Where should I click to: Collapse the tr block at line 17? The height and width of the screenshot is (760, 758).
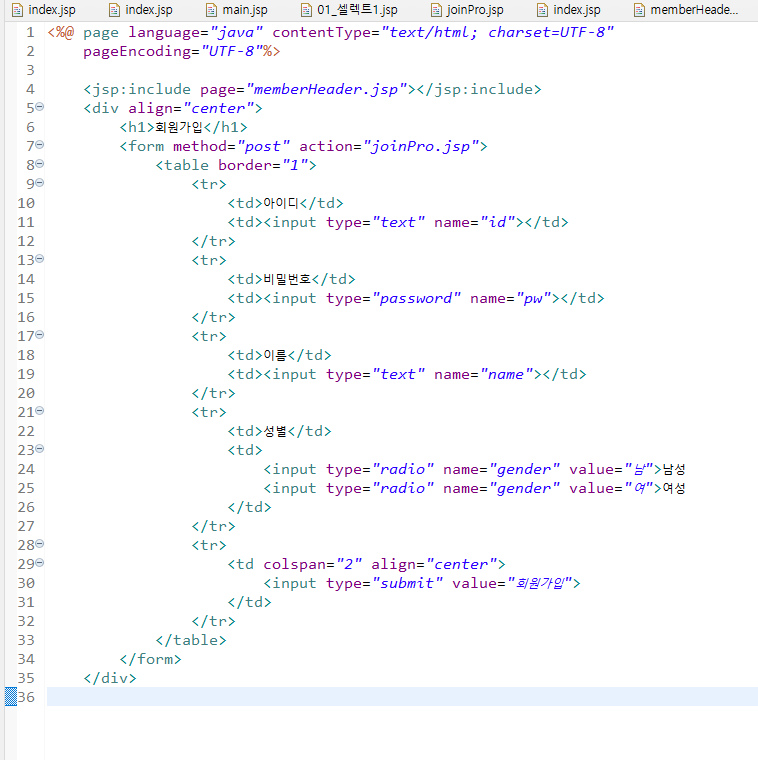click(x=40, y=334)
